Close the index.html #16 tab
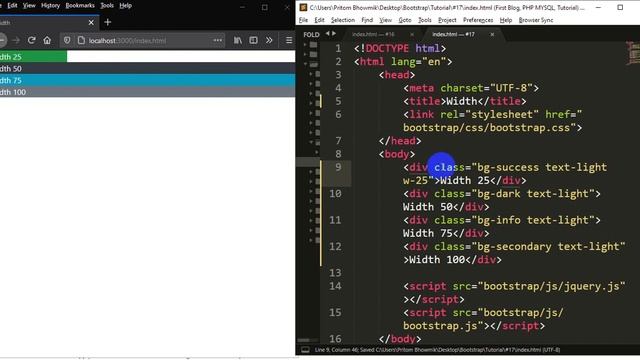640x360 pixels. click(x=412, y=35)
